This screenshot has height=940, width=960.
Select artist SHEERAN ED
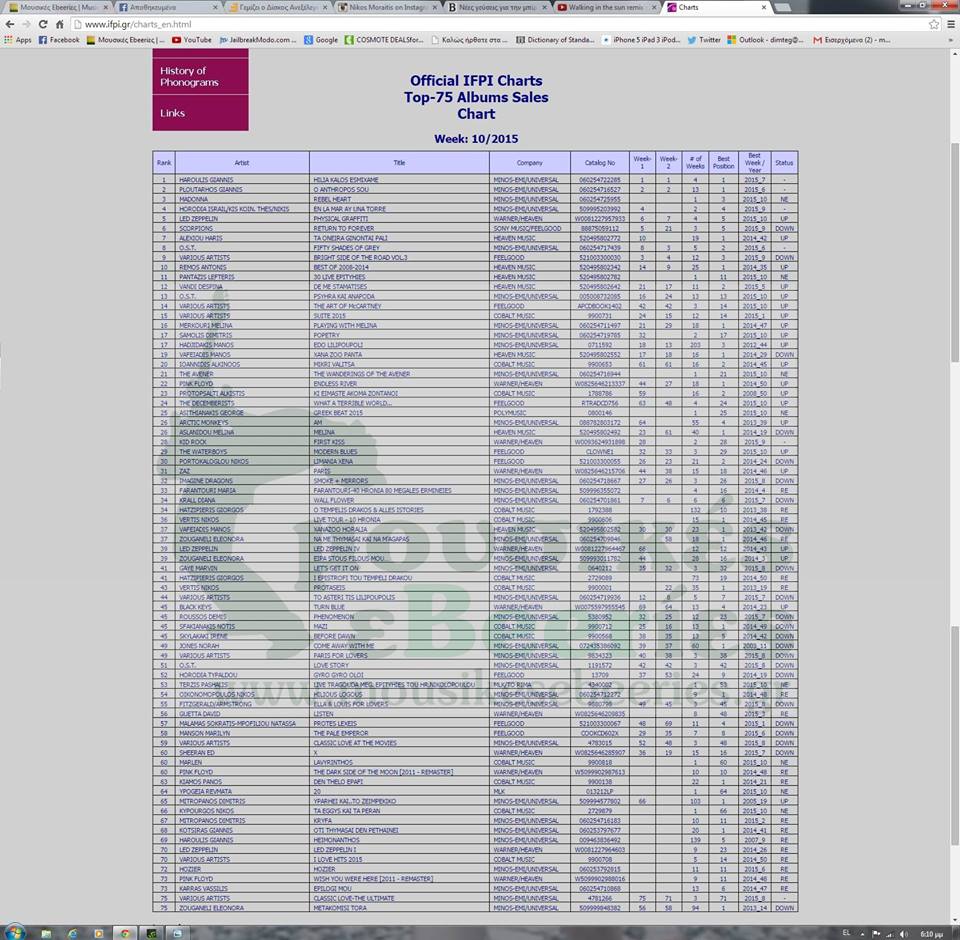click(197, 753)
